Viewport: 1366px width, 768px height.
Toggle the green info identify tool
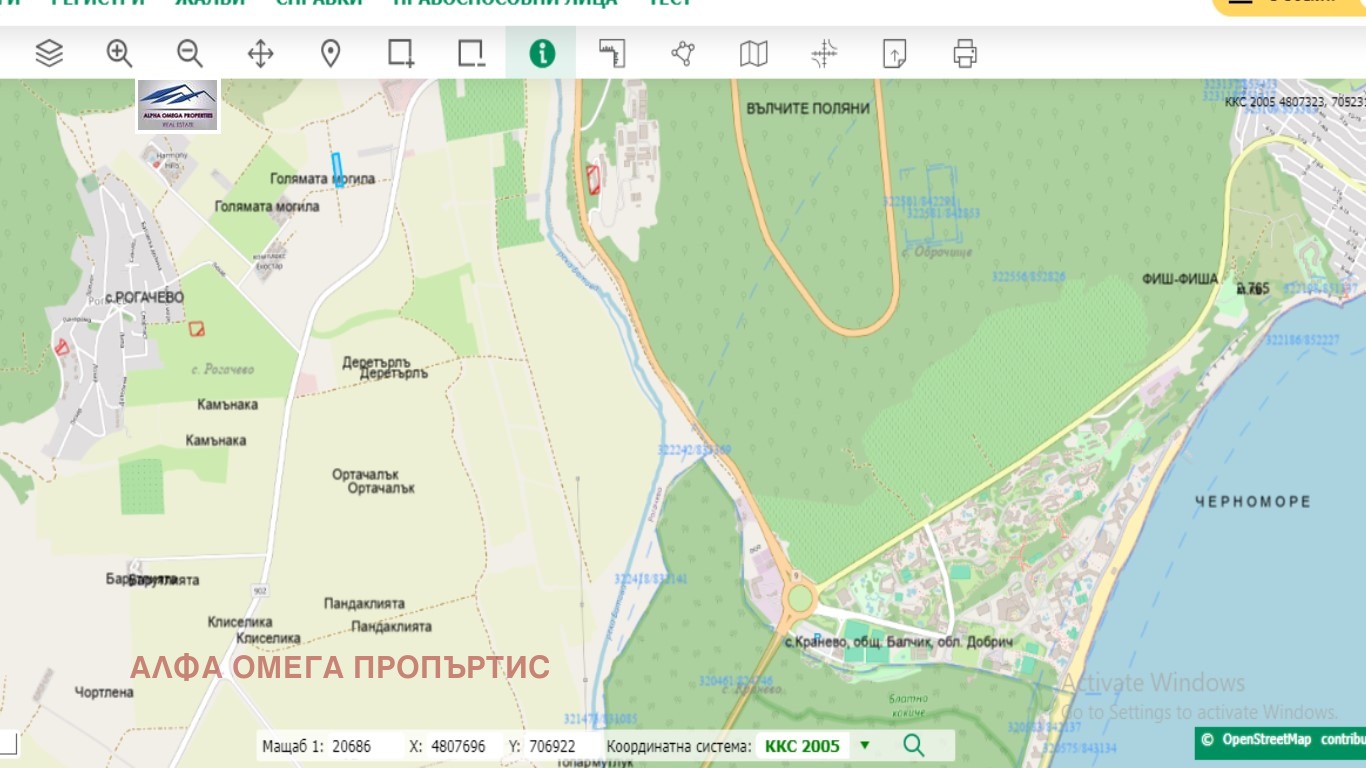pos(541,53)
